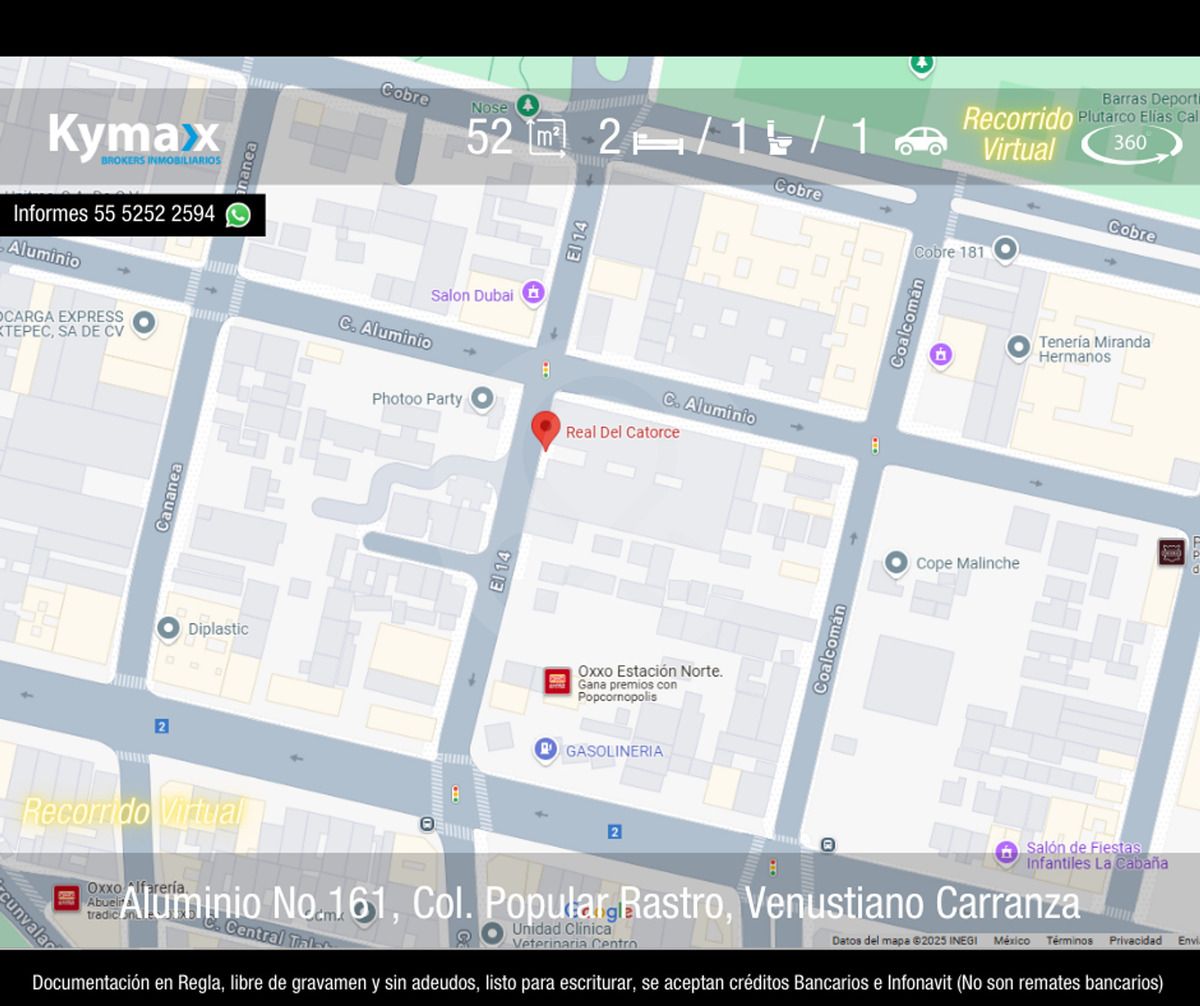The height and width of the screenshot is (1006, 1200).
Task: Click the toilet bathrooms icon
Action: coord(779,139)
